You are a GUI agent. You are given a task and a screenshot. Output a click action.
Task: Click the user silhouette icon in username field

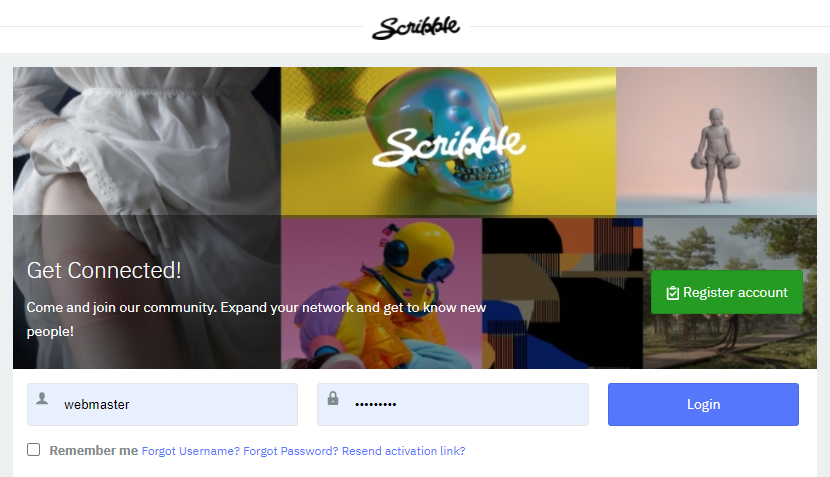[x=42, y=399]
